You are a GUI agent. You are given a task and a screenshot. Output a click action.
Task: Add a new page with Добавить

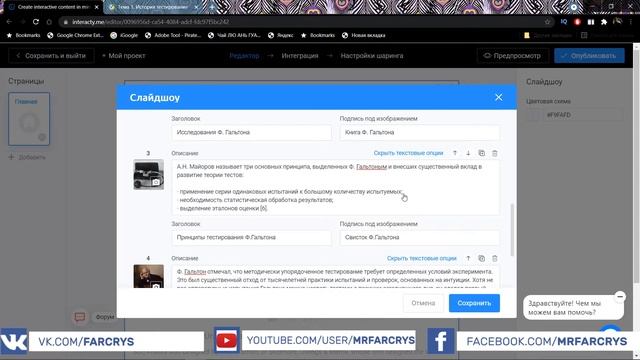click(x=27, y=157)
